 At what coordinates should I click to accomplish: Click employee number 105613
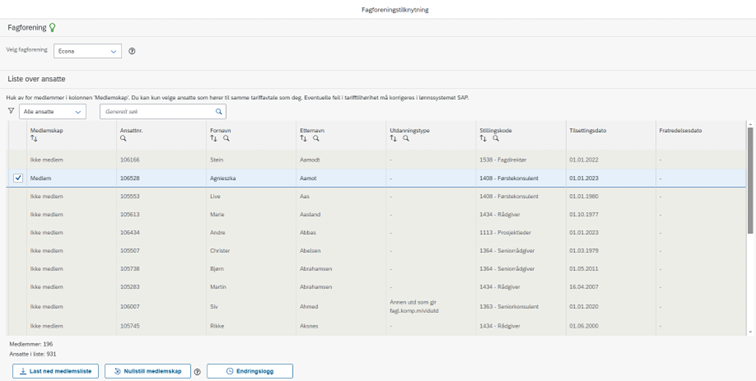point(130,214)
